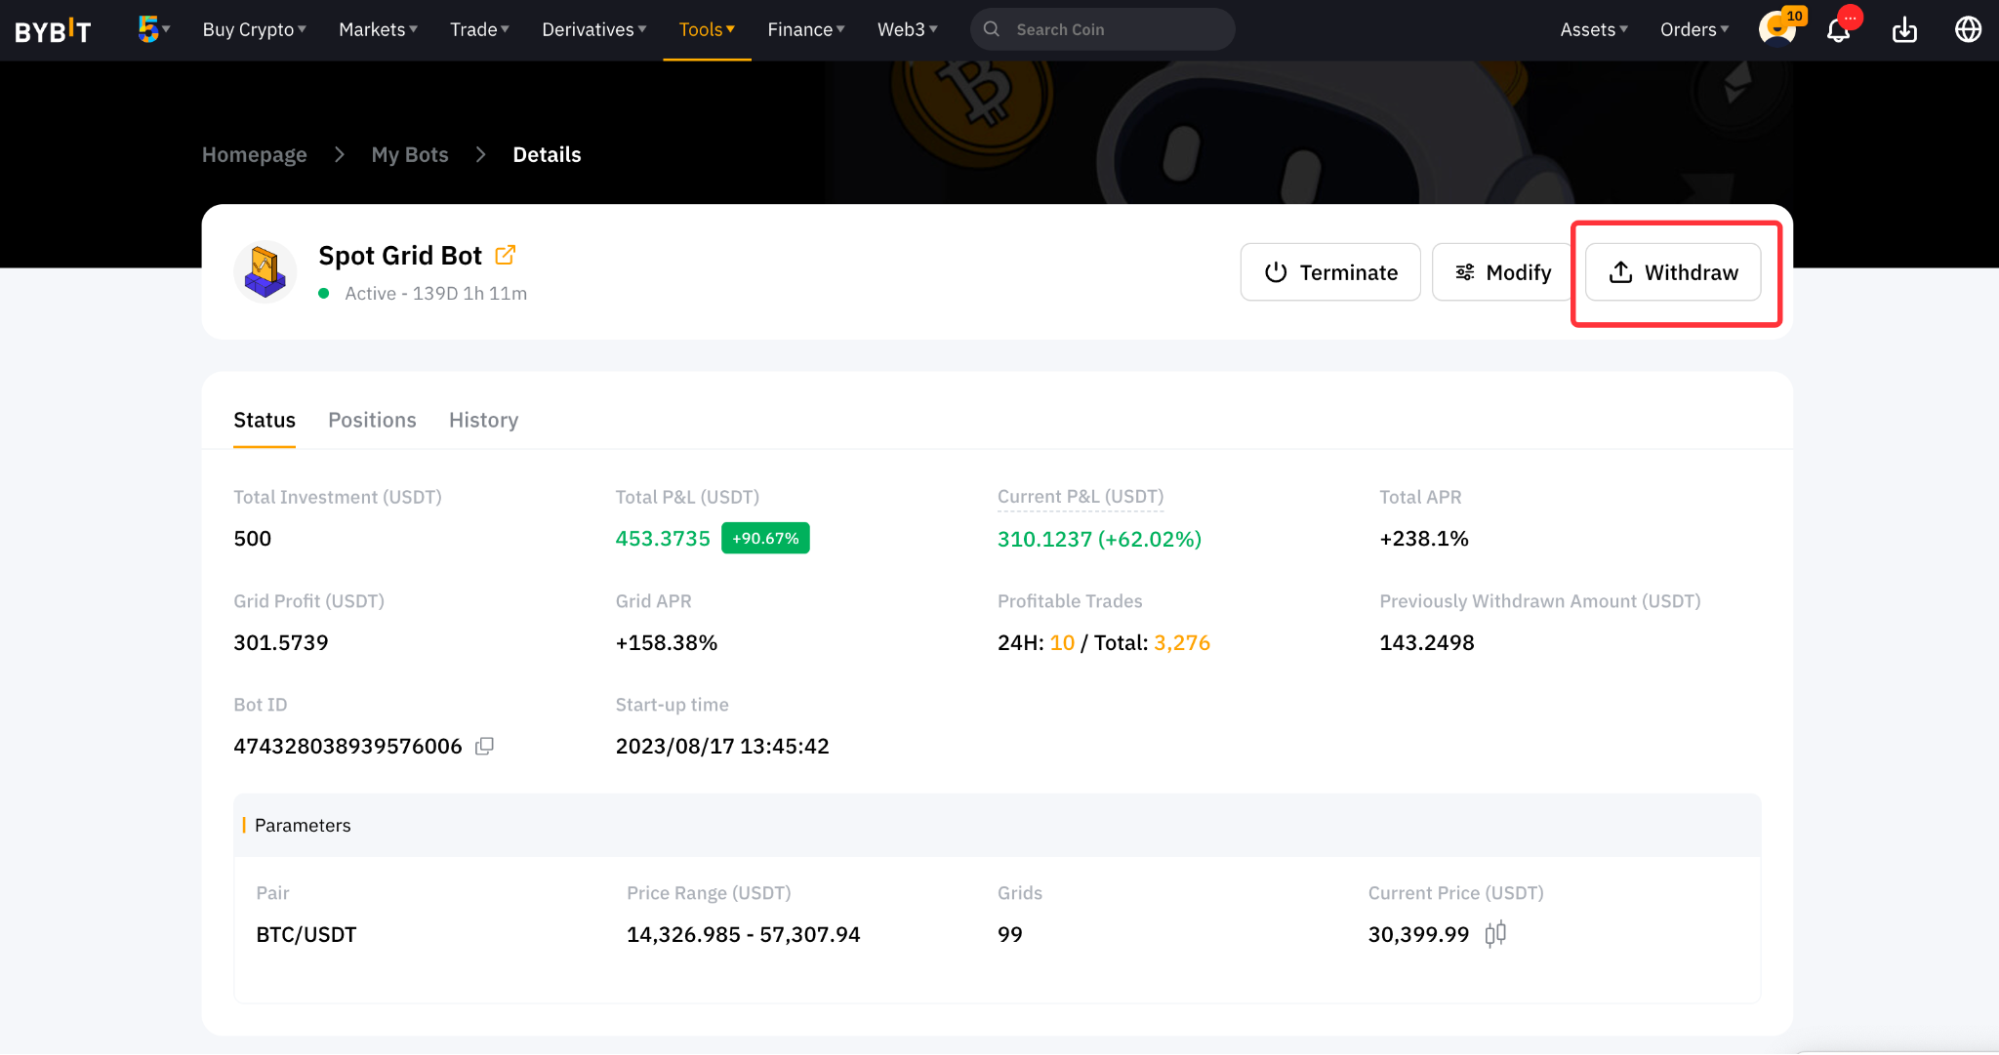The width and height of the screenshot is (1999, 1055).
Task: Click the Bybit logo
Action: 53,30
